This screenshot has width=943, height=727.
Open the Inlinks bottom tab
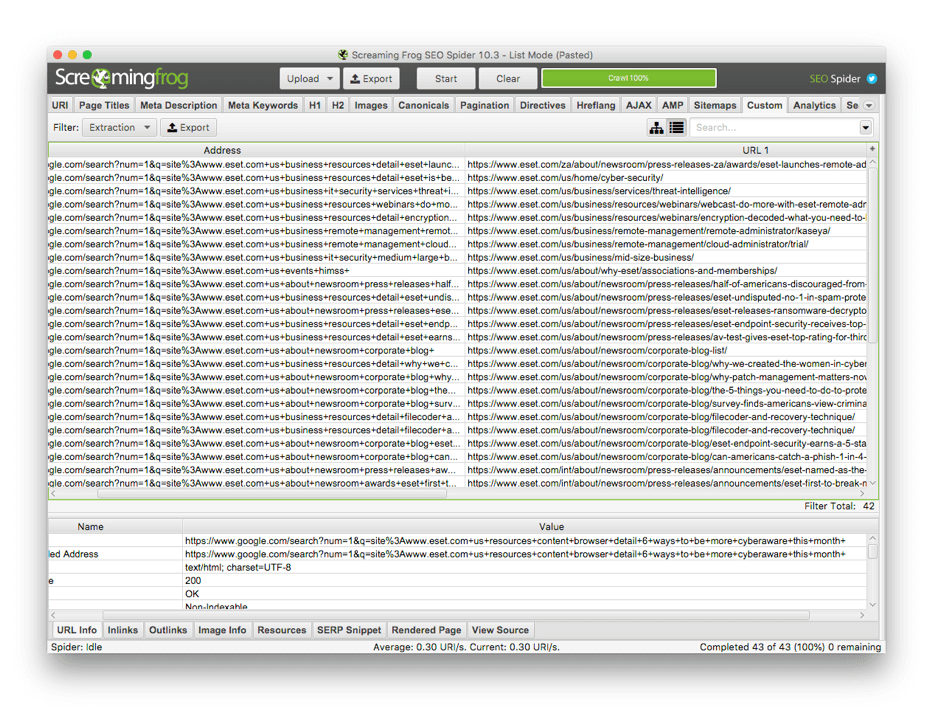123,630
